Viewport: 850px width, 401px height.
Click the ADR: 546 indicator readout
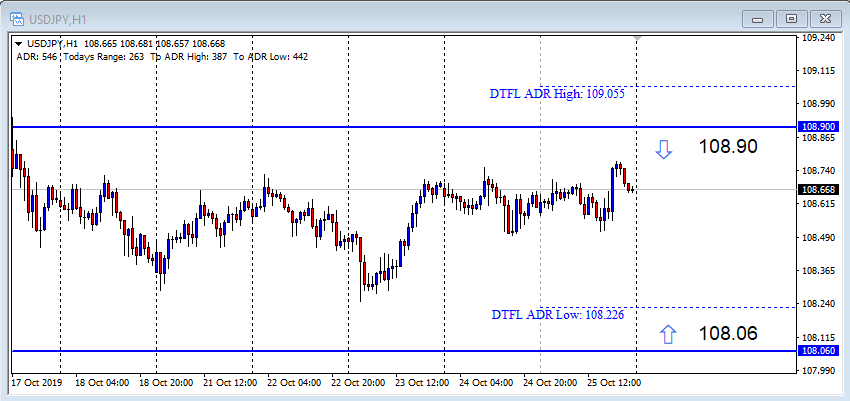(x=36, y=56)
